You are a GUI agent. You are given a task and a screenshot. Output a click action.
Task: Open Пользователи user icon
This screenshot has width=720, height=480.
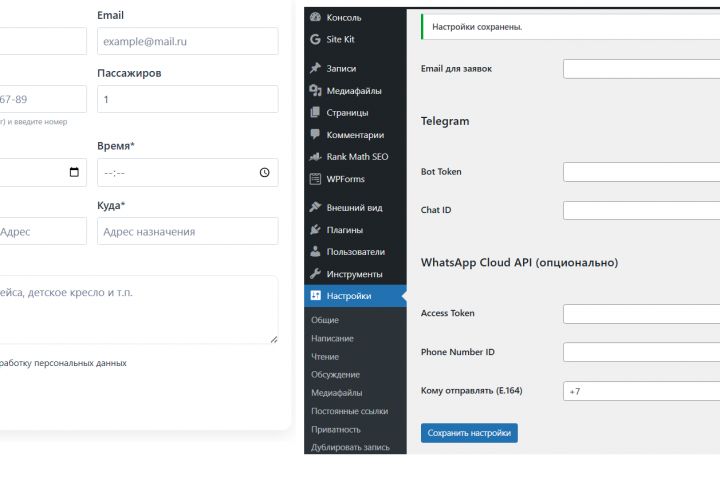click(316, 252)
